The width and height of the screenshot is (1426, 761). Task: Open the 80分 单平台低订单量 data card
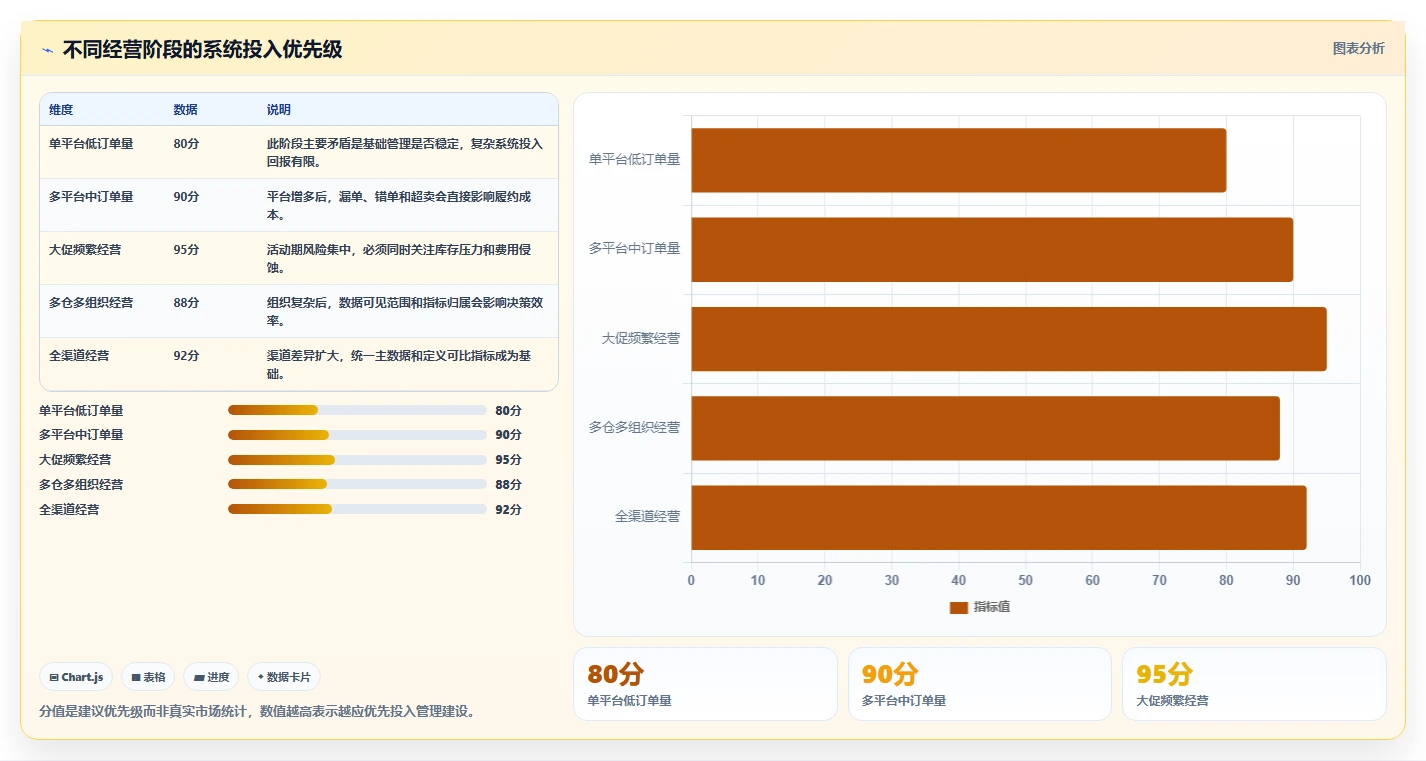coord(705,684)
